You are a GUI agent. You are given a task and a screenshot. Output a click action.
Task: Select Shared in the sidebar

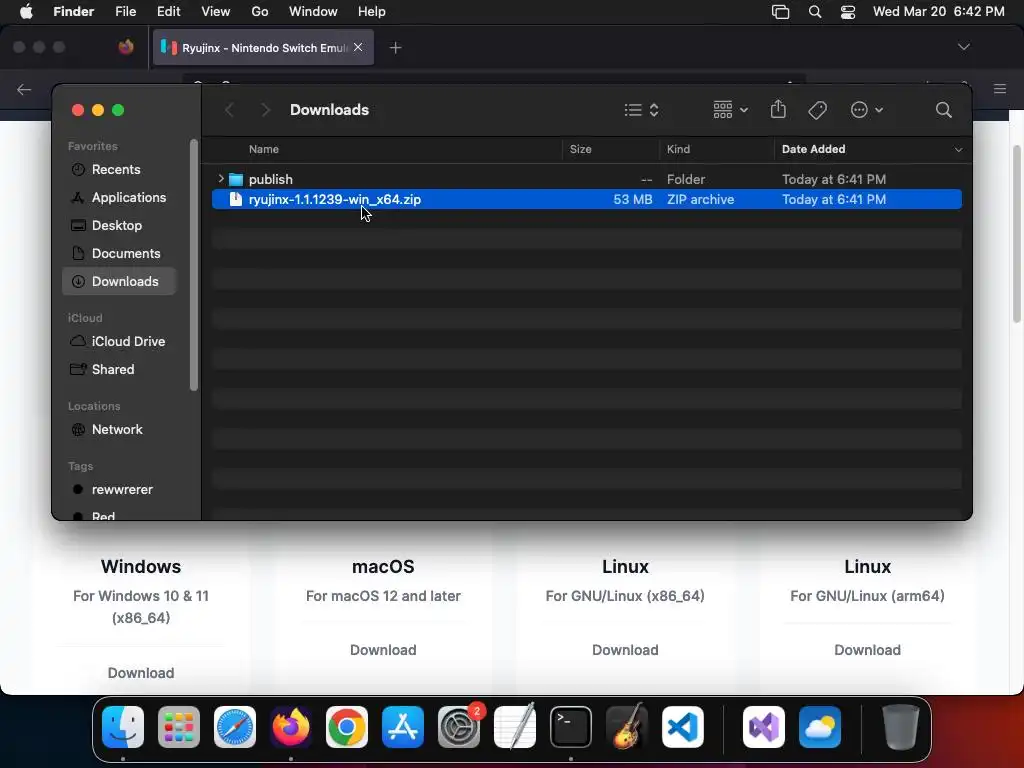click(x=120, y=370)
